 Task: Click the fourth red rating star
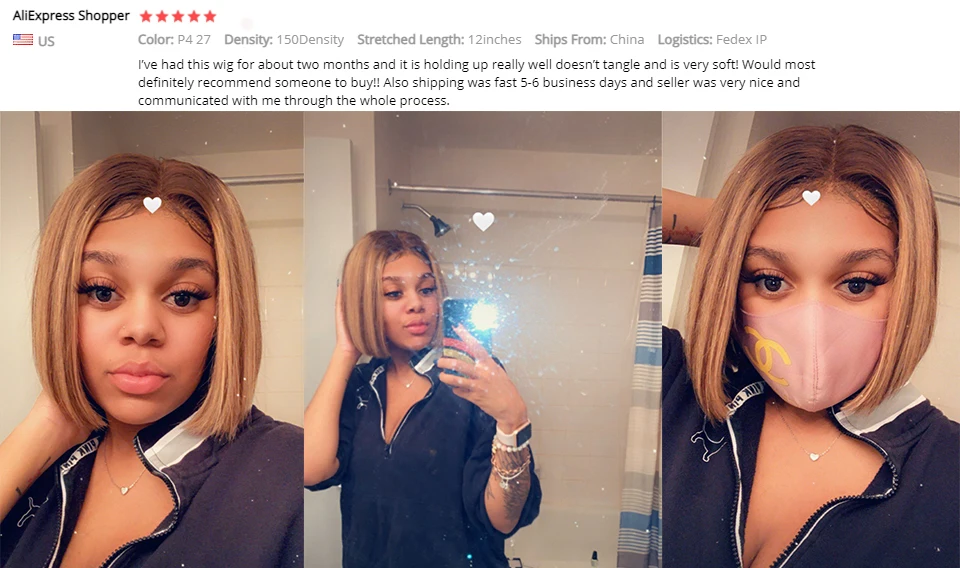193,16
